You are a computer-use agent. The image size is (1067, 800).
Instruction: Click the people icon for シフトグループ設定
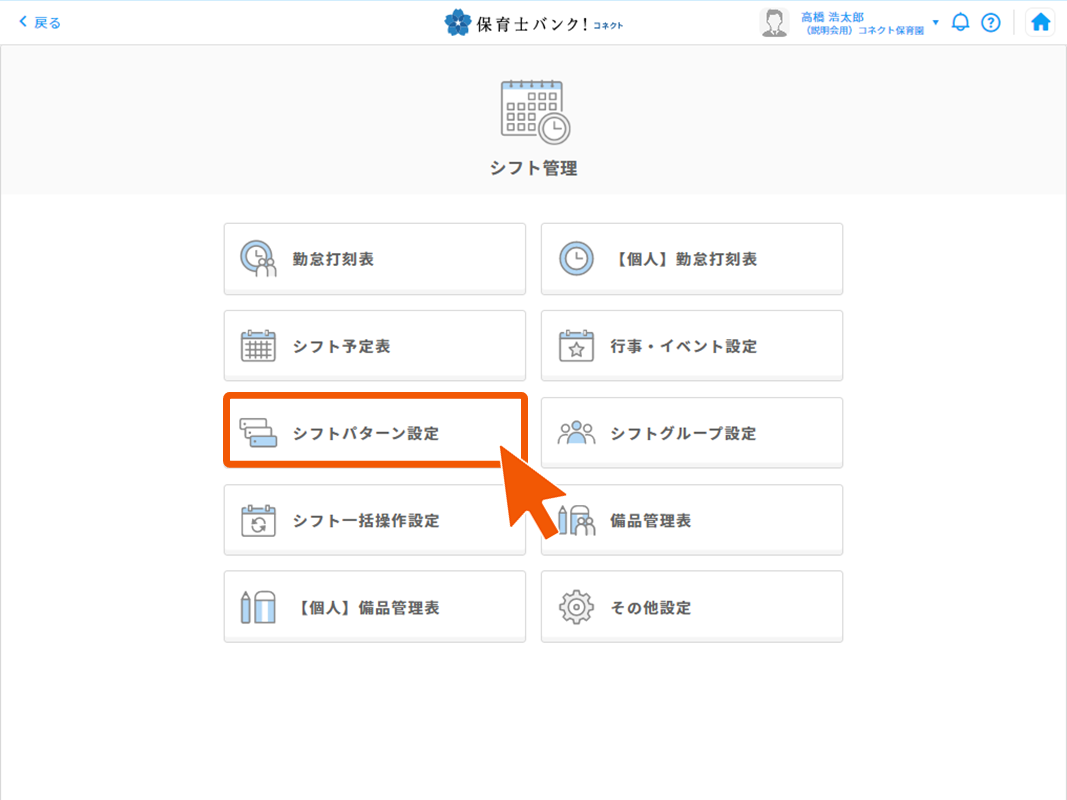(576, 433)
